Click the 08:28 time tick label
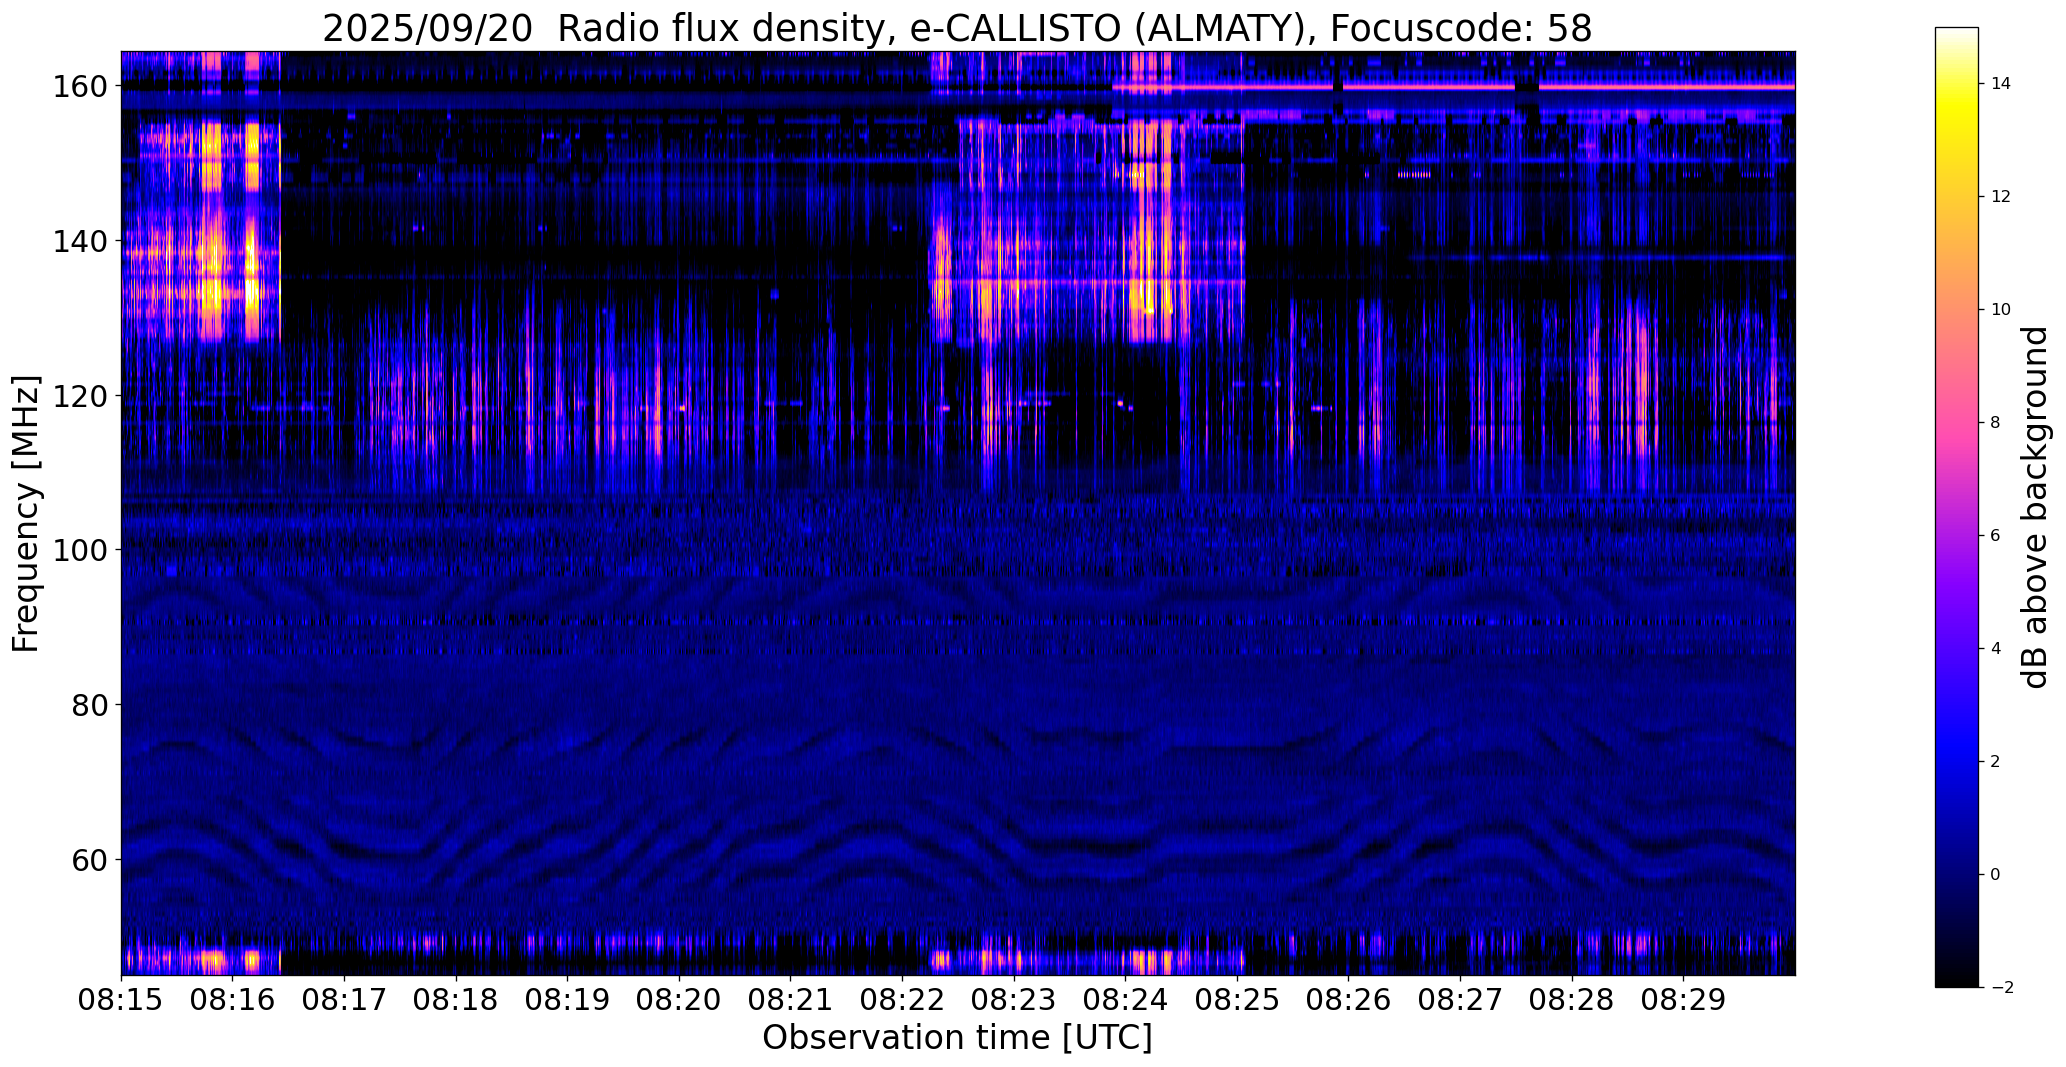This screenshot has width=2066, height=1067. (1572, 1001)
